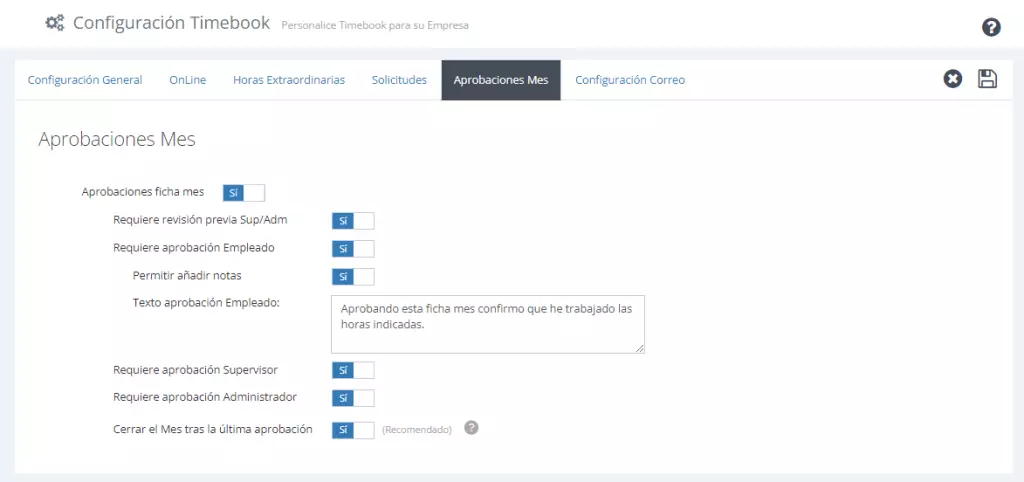Click the gears icon beside Configuración Timebook

coord(55,24)
